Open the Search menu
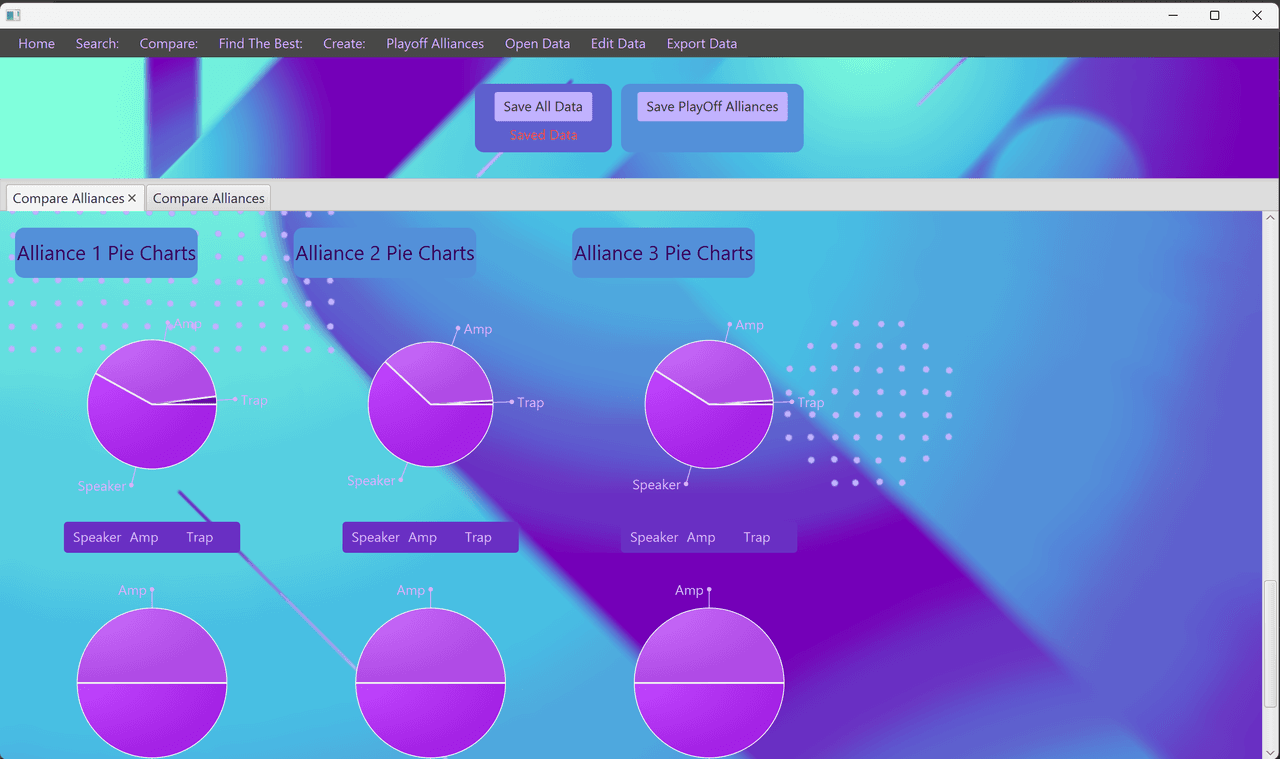 coord(97,44)
